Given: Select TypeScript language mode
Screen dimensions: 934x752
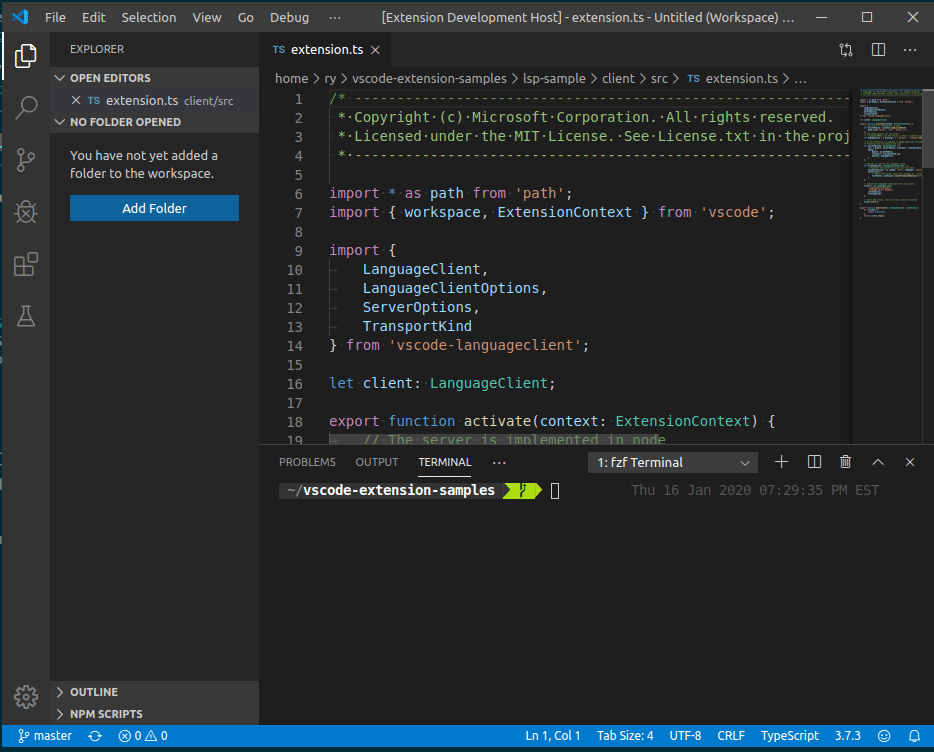Looking at the screenshot, I should 789,736.
